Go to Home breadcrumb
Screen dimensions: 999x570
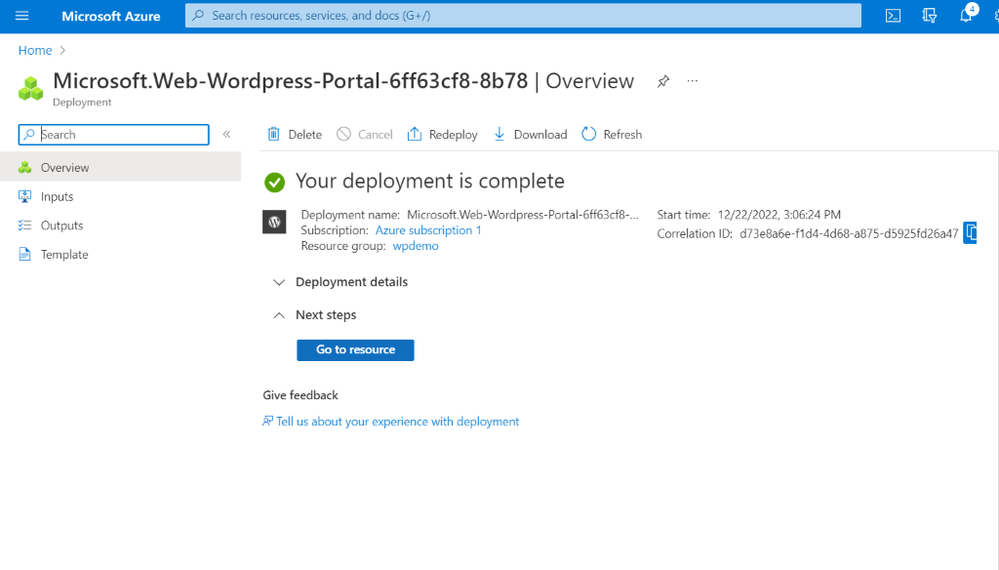[x=35, y=50]
